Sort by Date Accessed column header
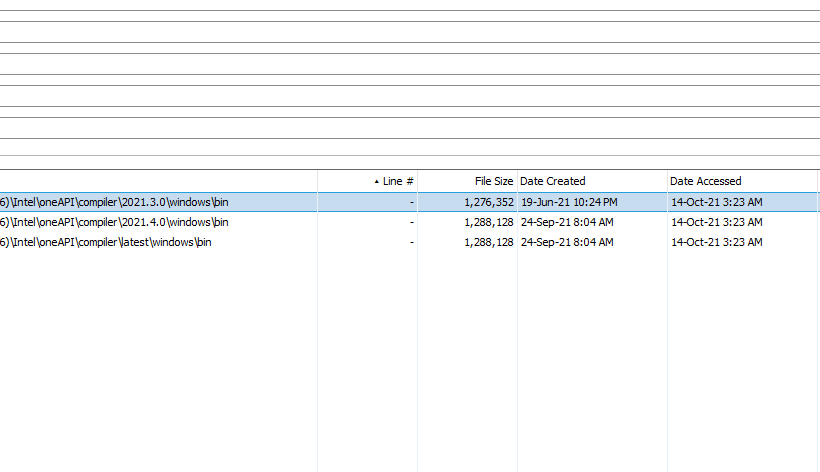 tap(706, 181)
